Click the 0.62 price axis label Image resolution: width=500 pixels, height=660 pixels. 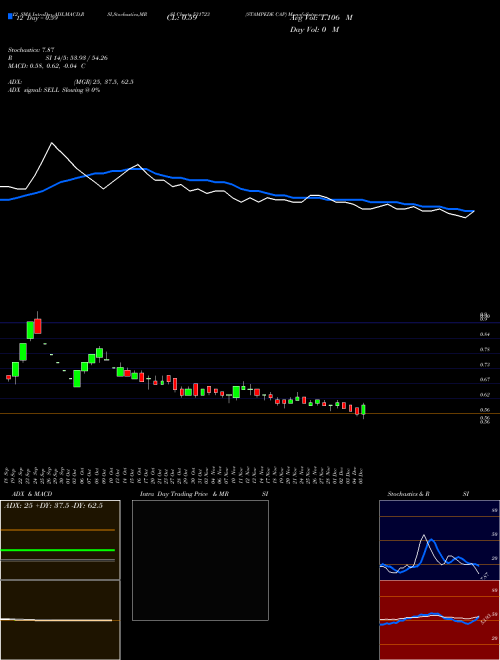(x=485, y=395)
